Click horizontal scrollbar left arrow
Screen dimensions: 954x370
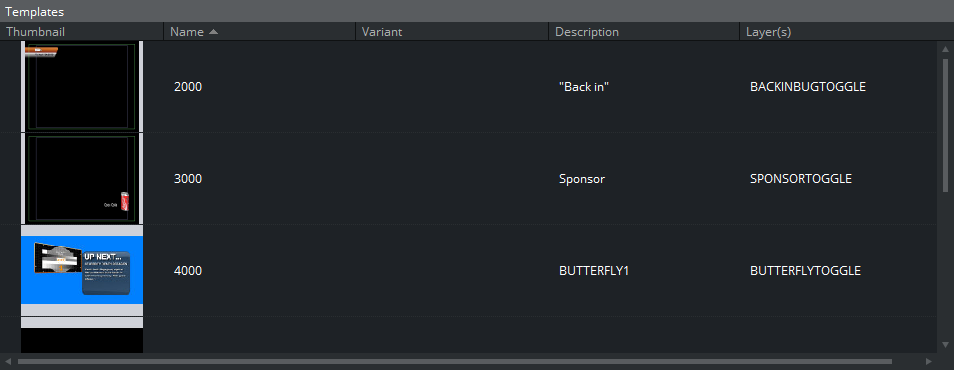click(8, 361)
